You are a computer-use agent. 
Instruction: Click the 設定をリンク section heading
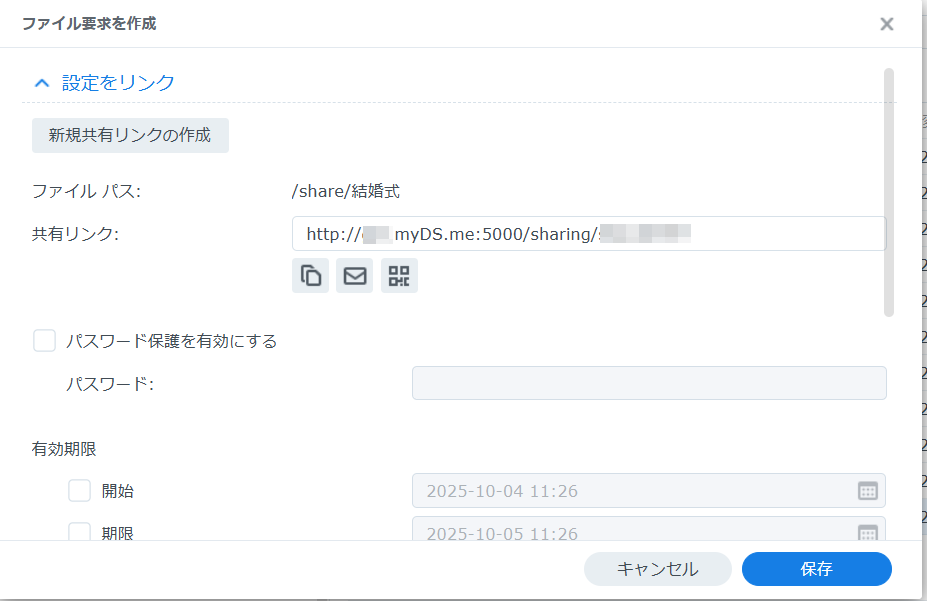[x=118, y=83]
